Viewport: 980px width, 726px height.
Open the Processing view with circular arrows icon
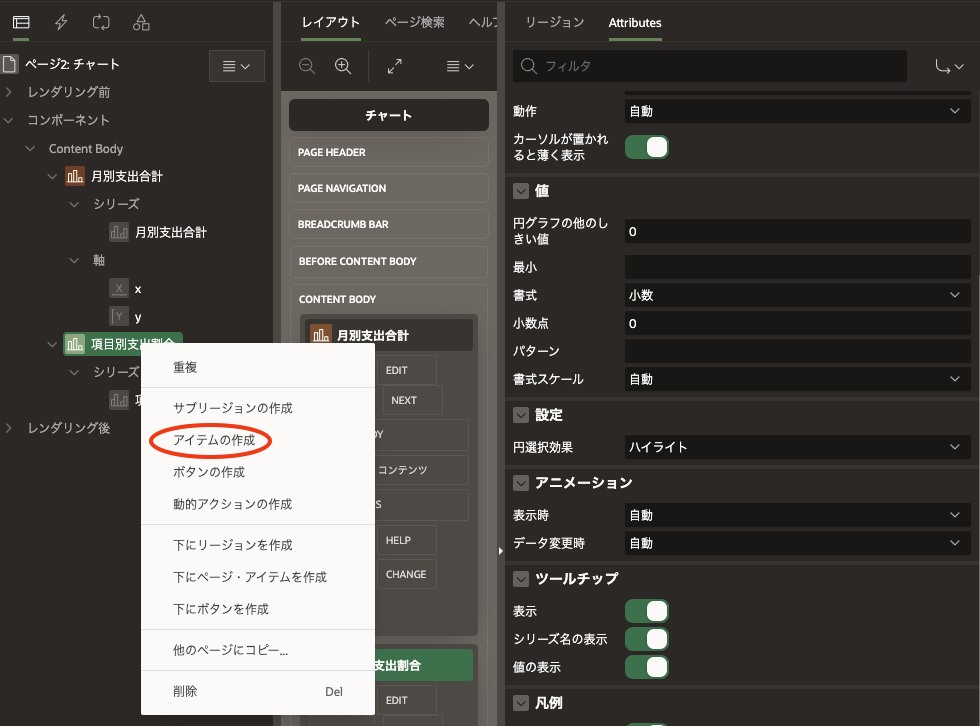point(101,22)
